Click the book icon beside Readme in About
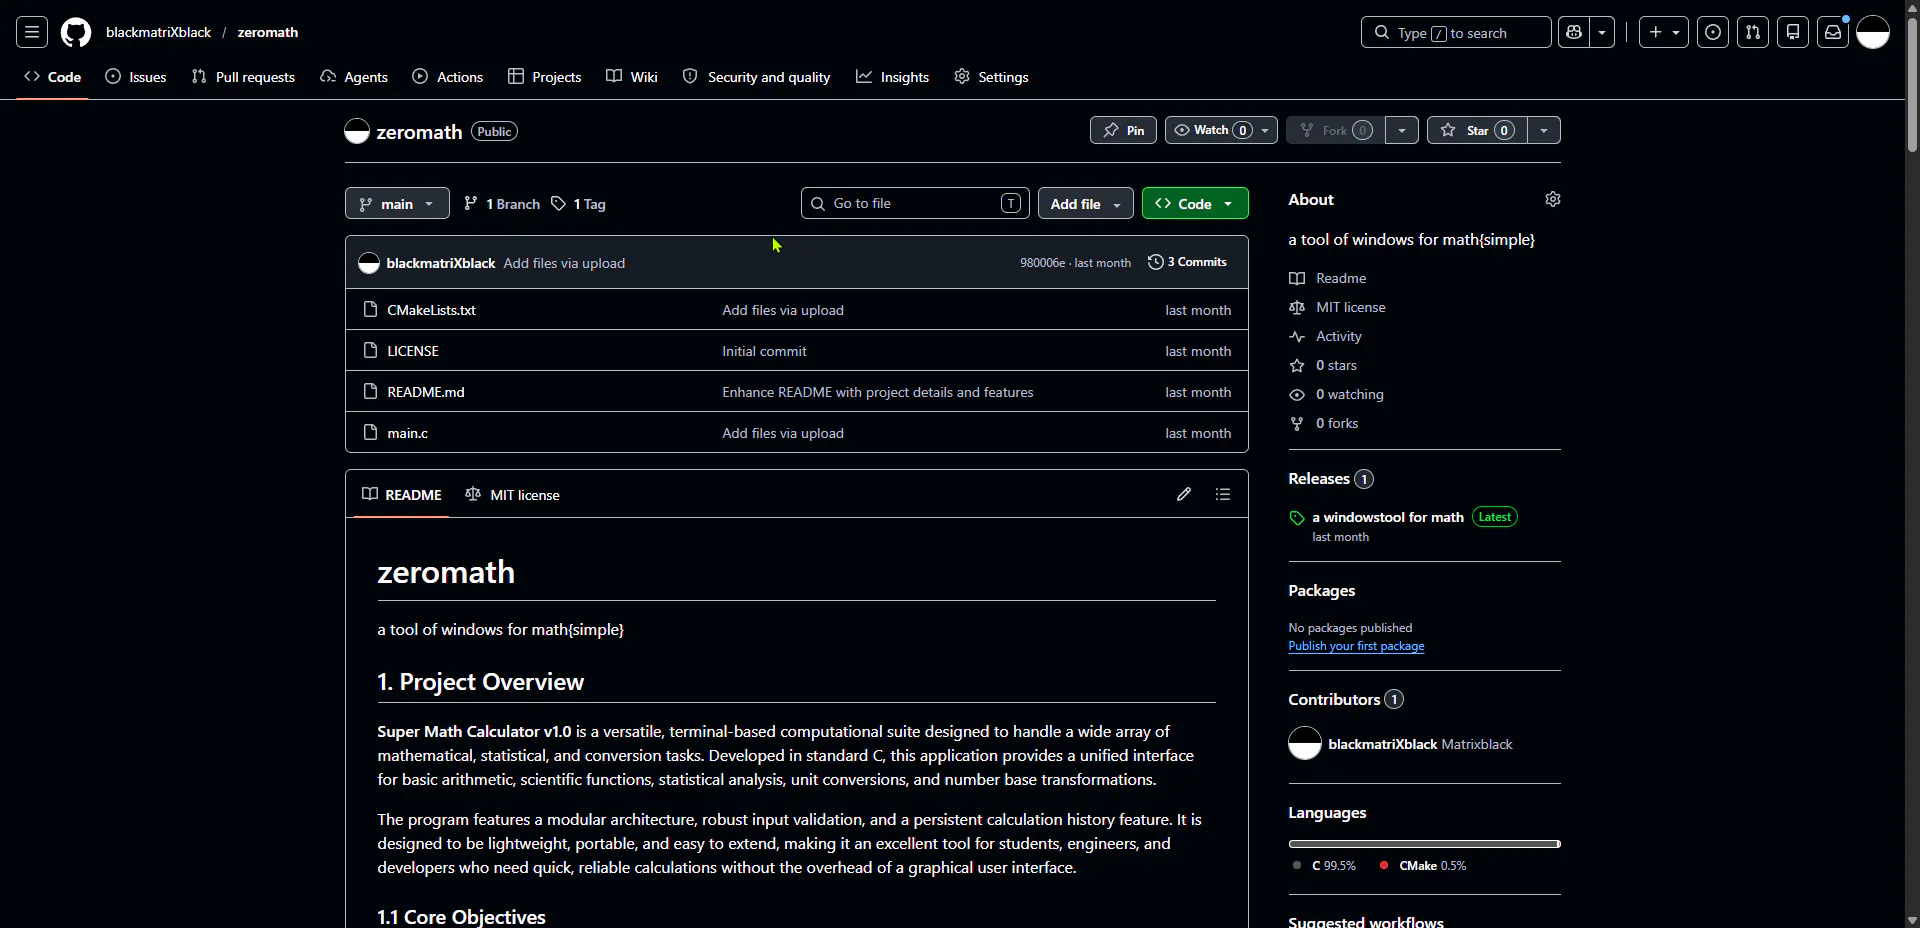1920x928 pixels. [1297, 278]
